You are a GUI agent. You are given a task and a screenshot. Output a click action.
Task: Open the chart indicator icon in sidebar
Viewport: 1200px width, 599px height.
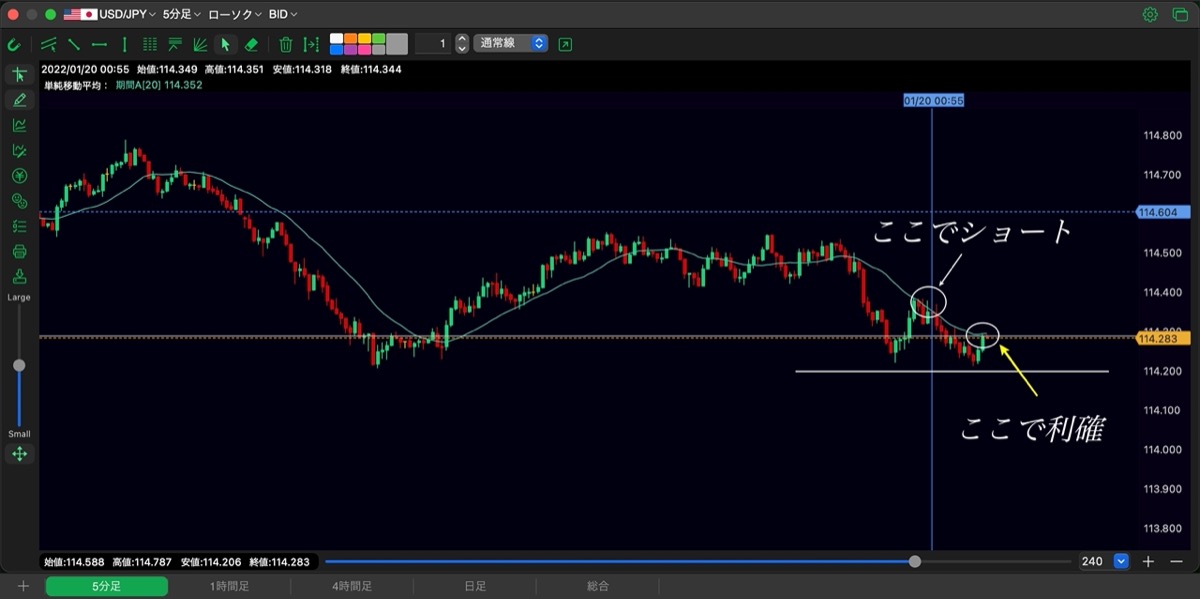tap(19, 125)
